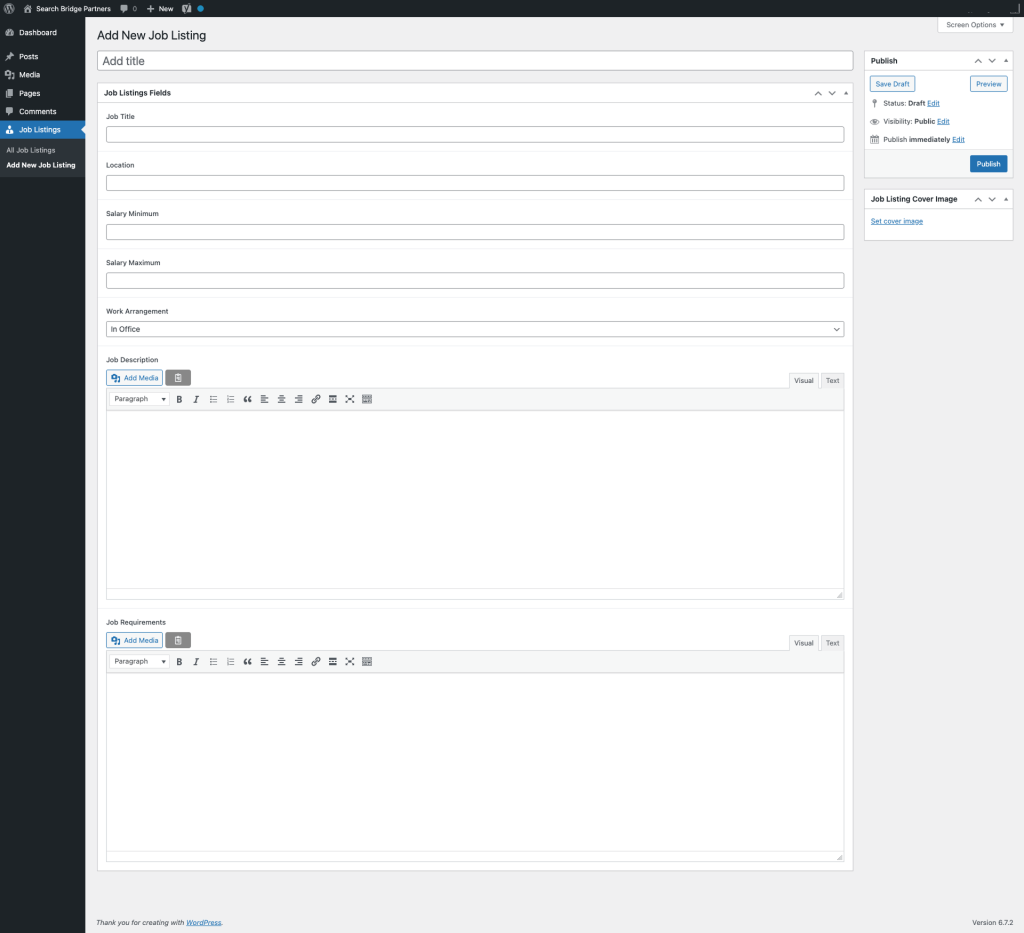1024x933 pixels.
Task: Insert numbered list in Job Requirements editor
Action: tap(231, 661)
